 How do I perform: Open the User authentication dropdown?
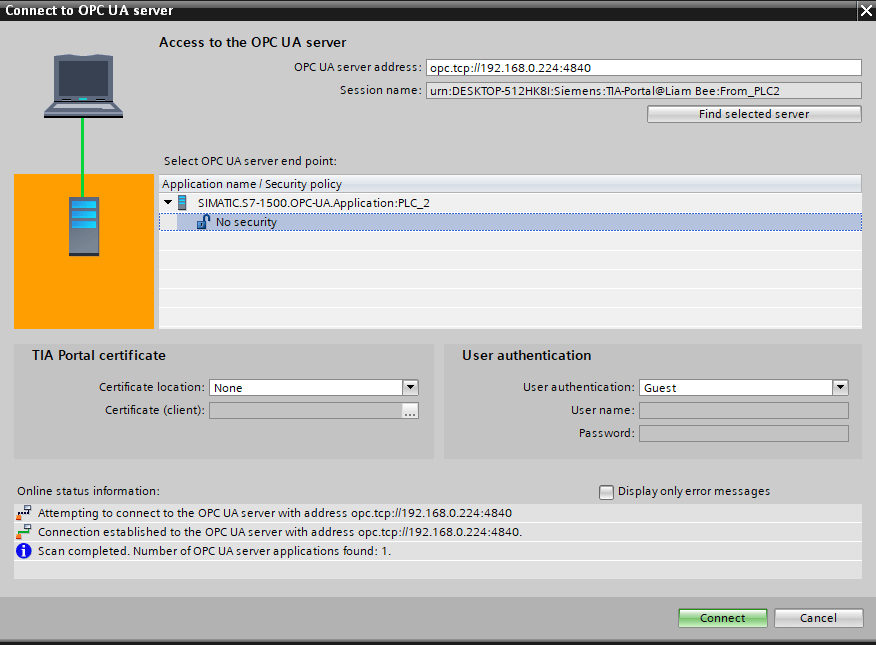pyautogui.click(x=840, y=387)
